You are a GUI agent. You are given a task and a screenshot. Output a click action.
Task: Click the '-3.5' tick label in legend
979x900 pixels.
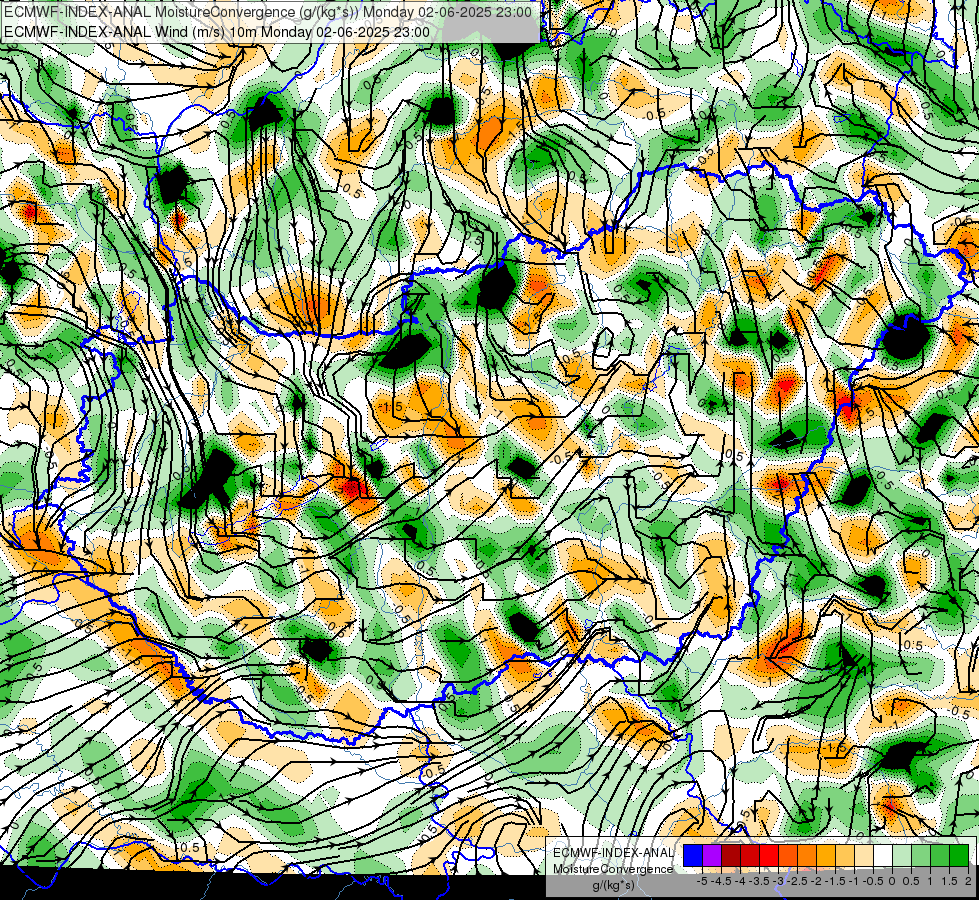[x=759, y=881]
